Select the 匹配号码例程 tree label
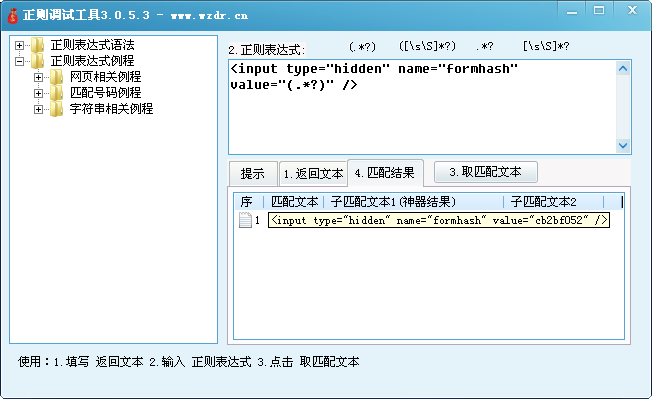The width and height of the screenshot is (652, 399). (106, 93)
